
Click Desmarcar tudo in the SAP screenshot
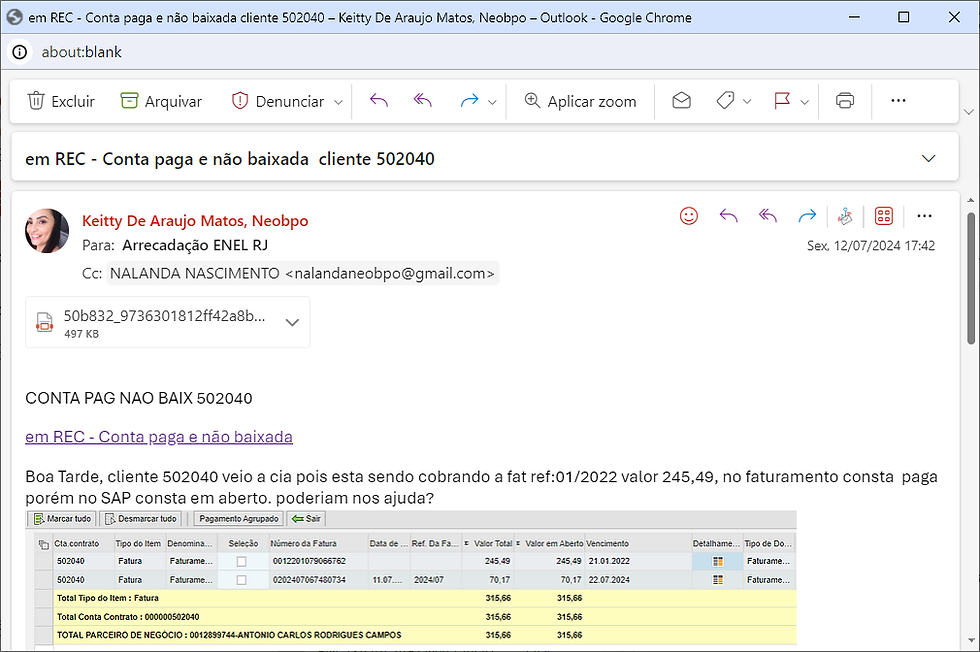click(141, 519)
